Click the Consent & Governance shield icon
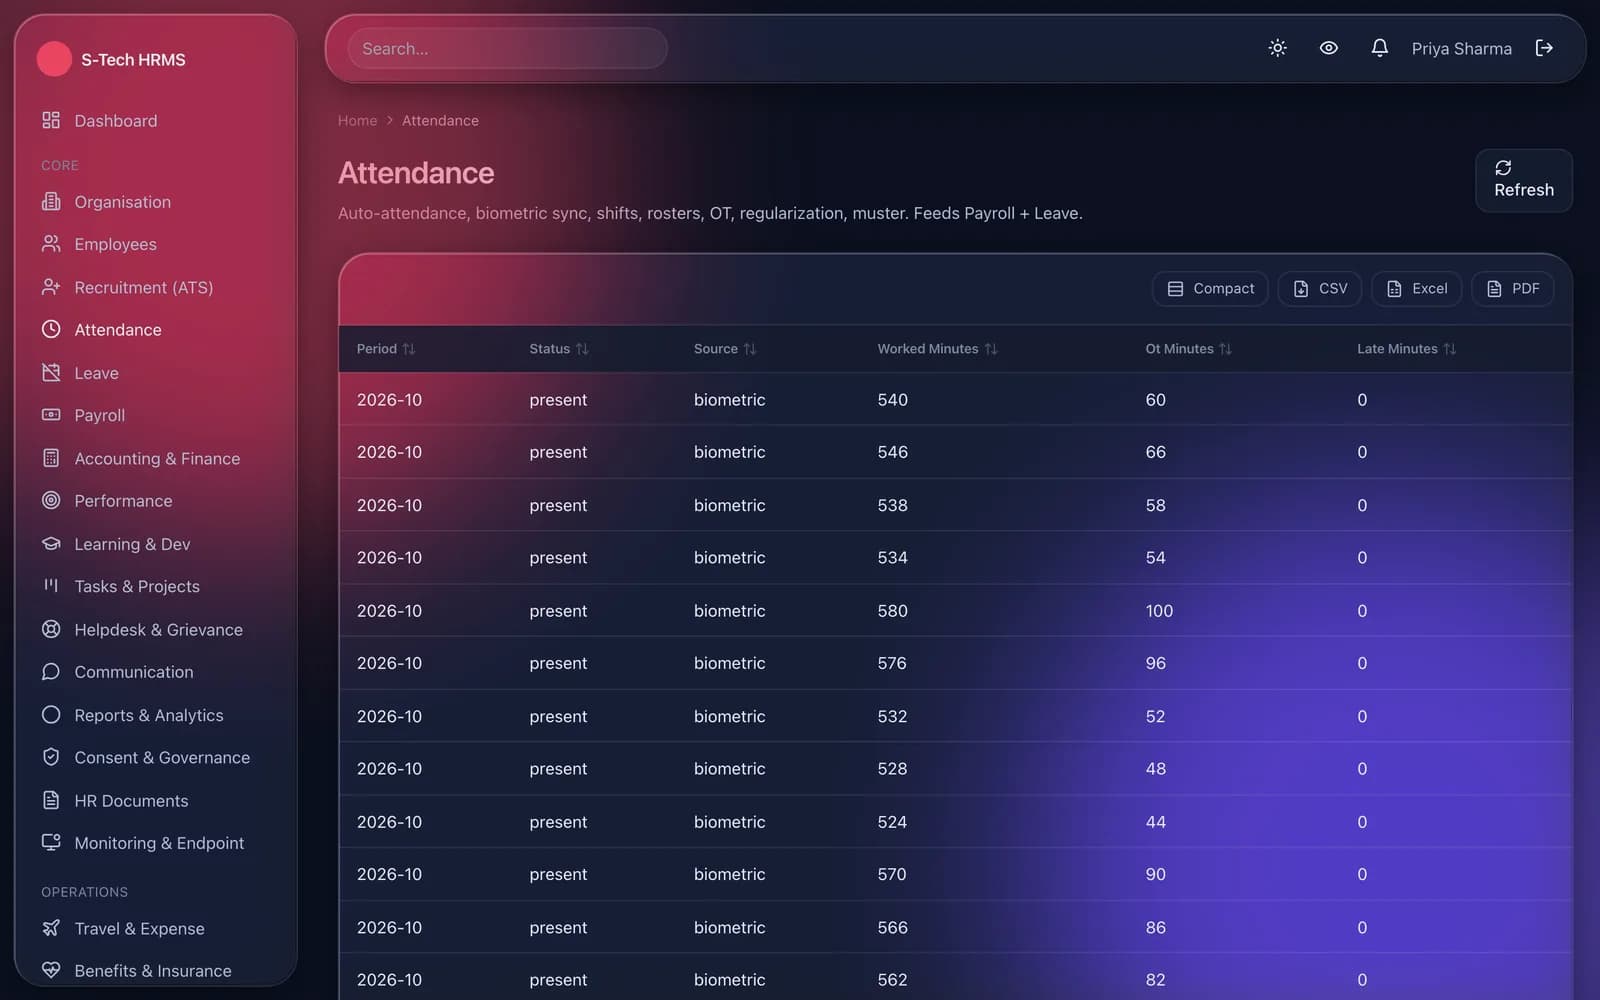The image size is (1600, 1000). click(51, 757)
